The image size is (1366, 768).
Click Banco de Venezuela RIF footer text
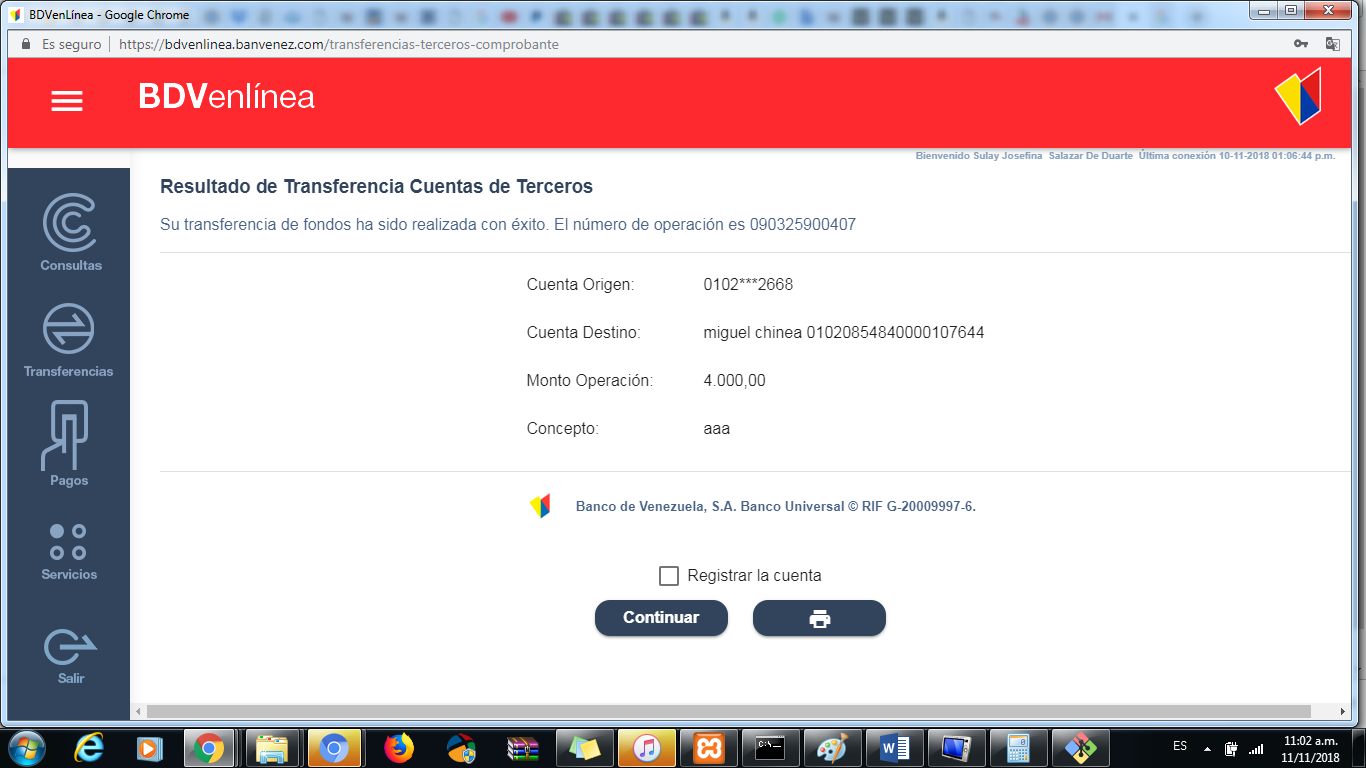point(776,506)
